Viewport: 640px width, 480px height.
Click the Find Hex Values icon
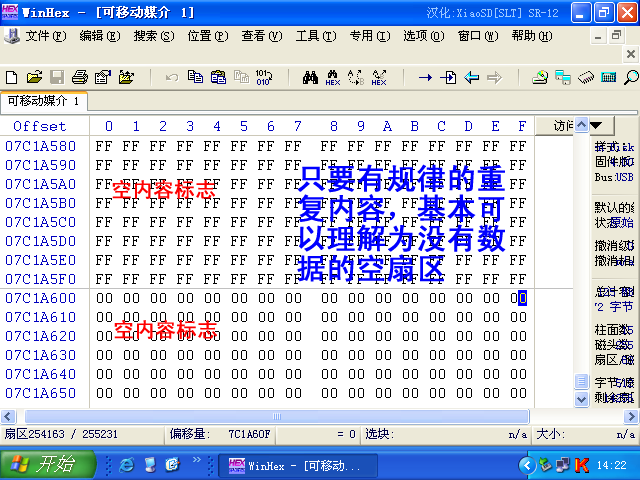(333, 77)
